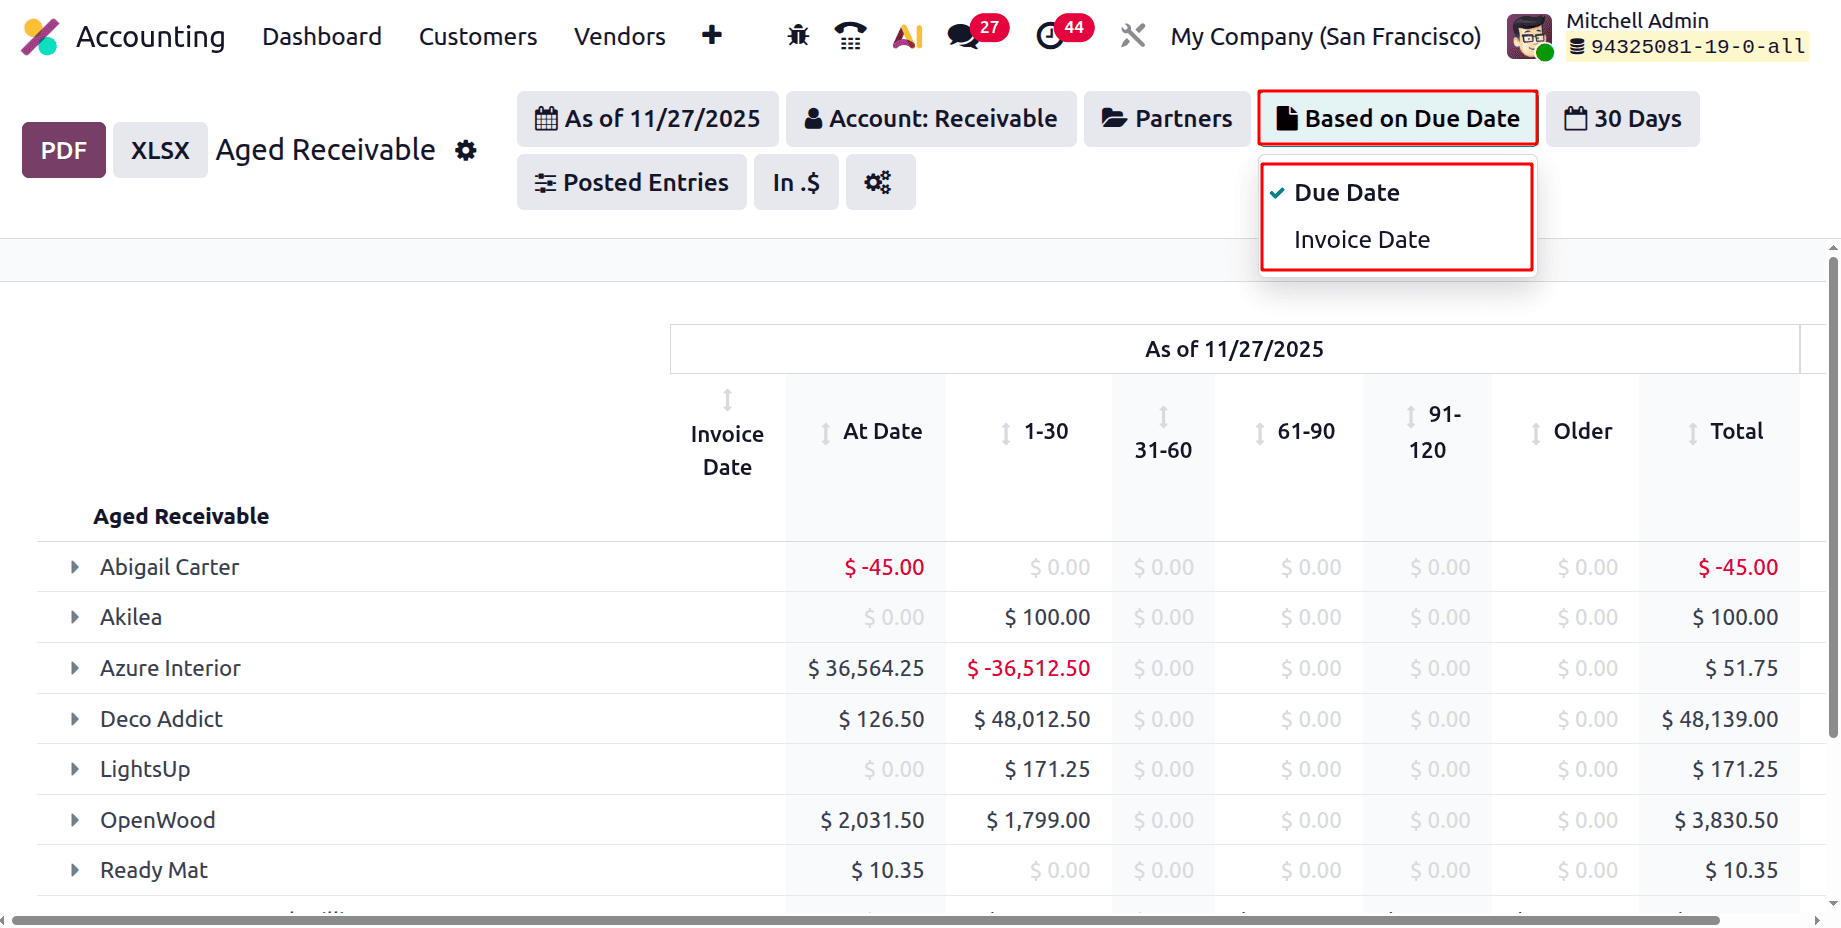Image resolution: width=1841 pixels, height=928 pixels.
Task: Open the VoIP phone icon
Action: [850, 36]
